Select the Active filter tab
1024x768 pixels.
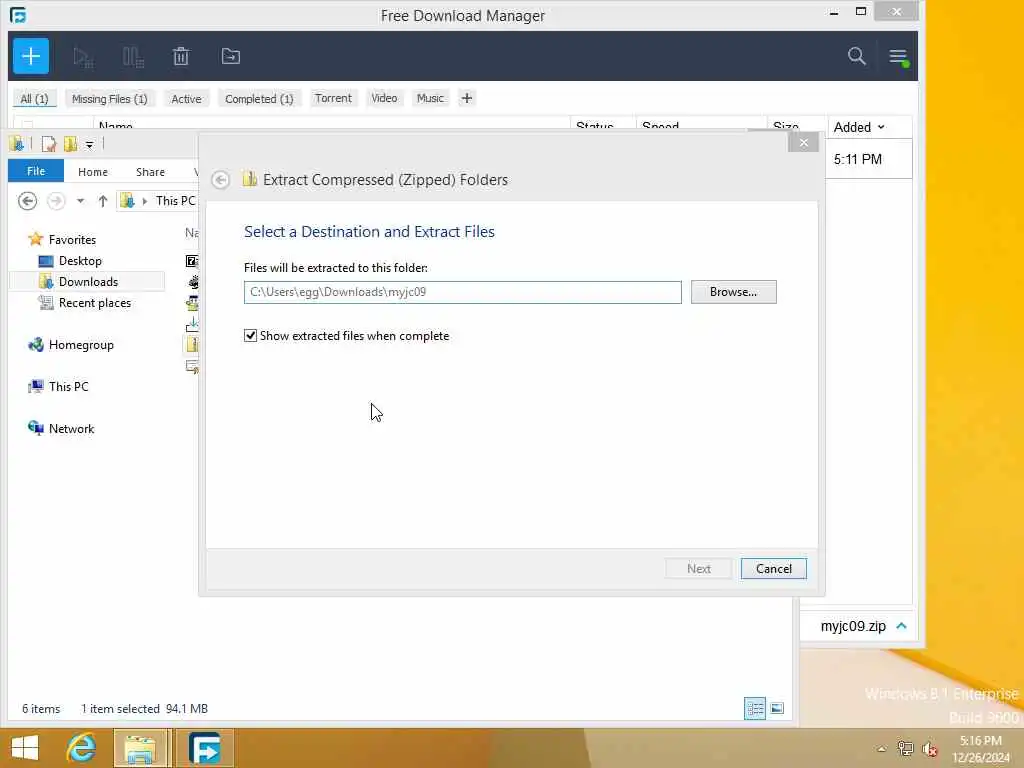pyautogui.click(x=186, y=99)
